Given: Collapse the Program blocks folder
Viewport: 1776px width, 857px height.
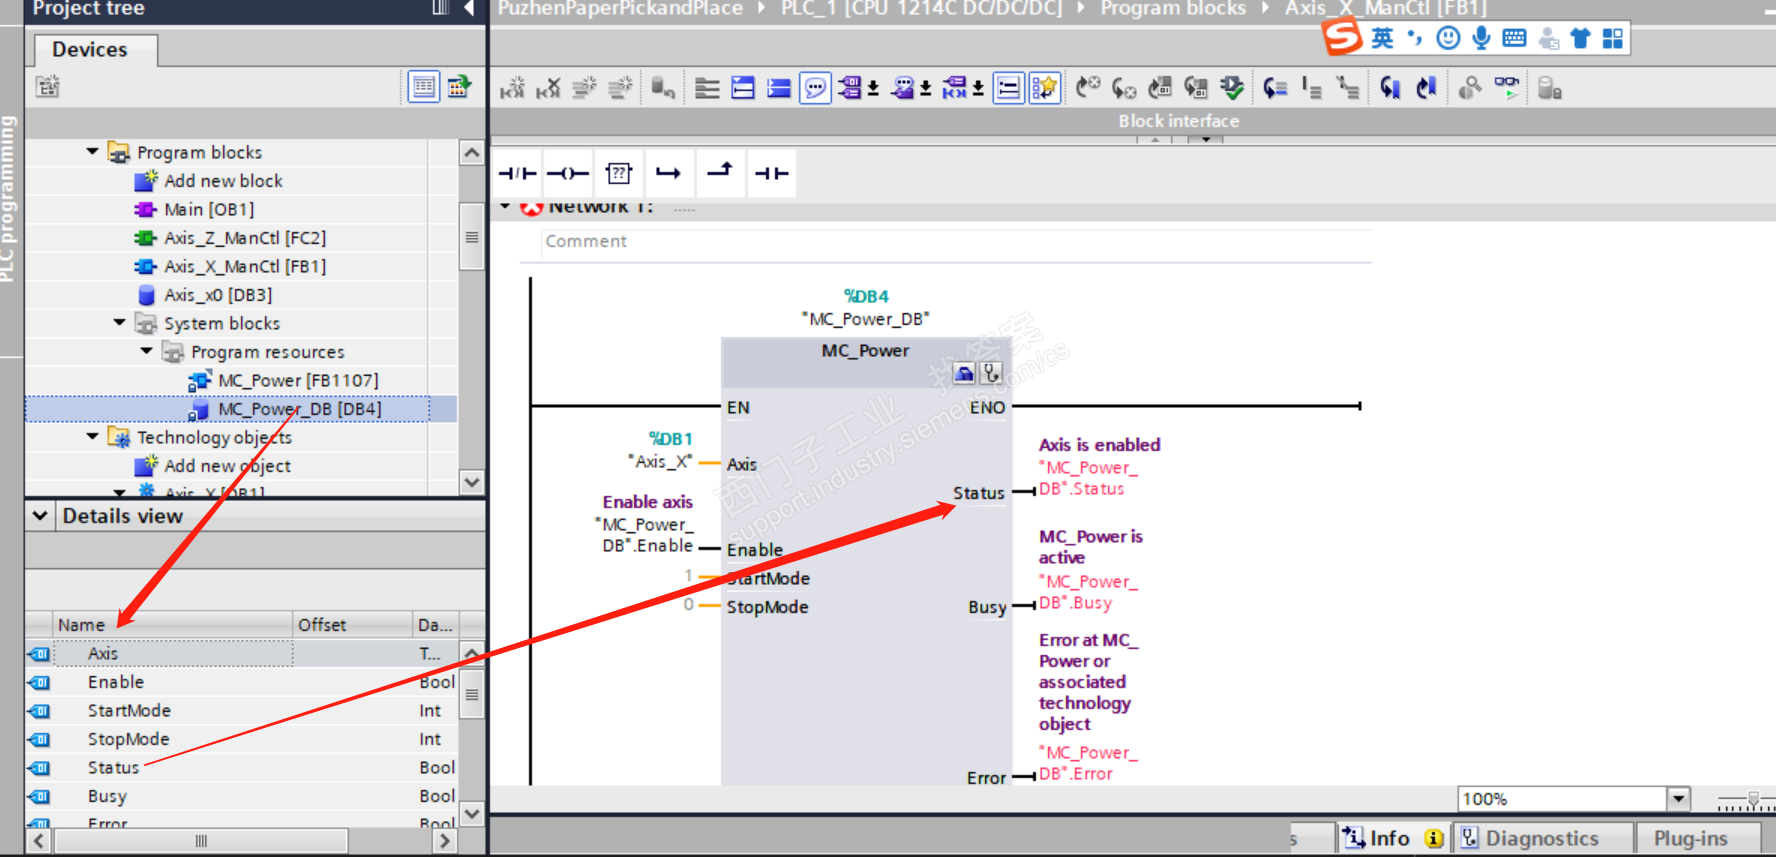Looking at the screenshot, I should 92,152.
